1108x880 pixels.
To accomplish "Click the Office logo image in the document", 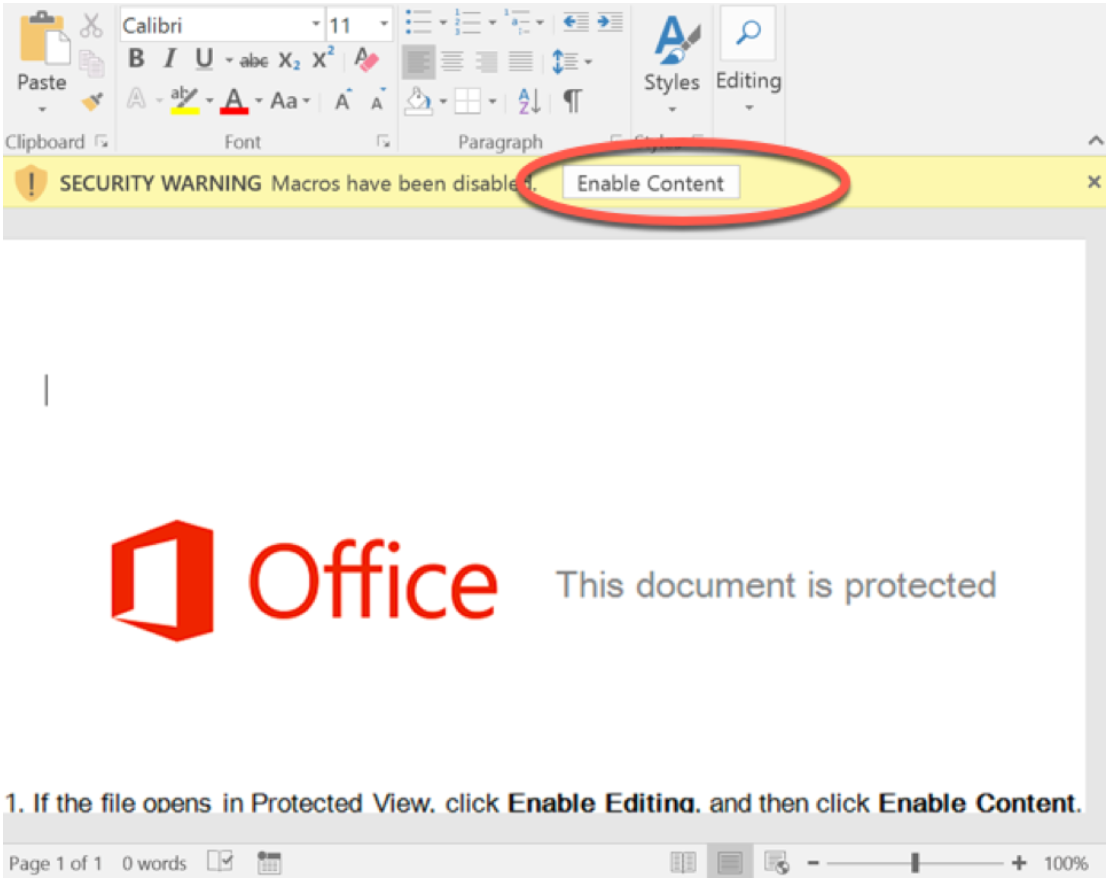I will point(304,581).
